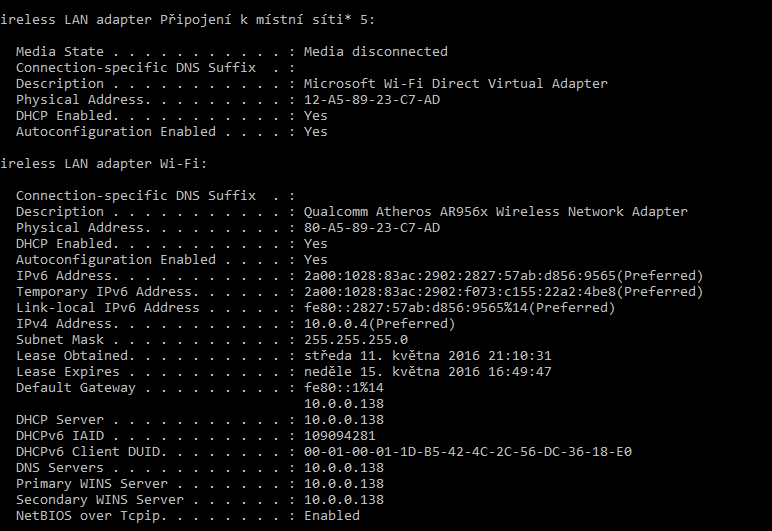Click the Qualcomm Atheros AR956x adapter description
Viewport: 772px width, 531px height.
pos(495,212)
